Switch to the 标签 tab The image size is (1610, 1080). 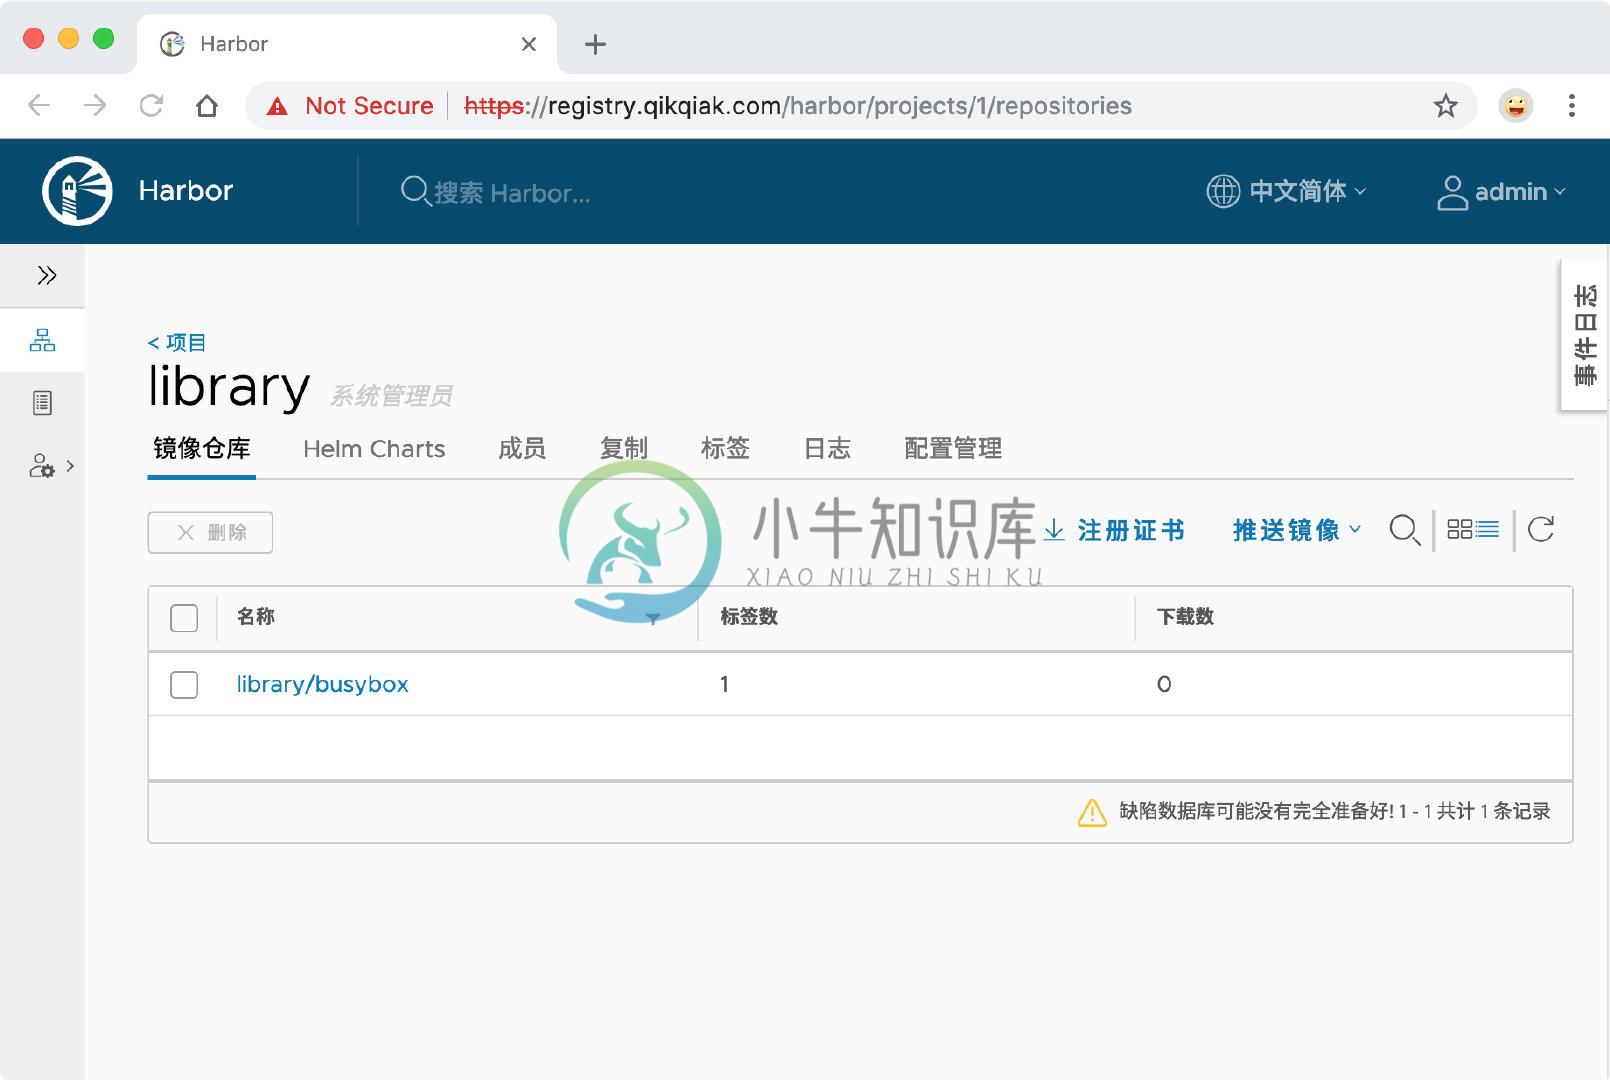[725, 448]
